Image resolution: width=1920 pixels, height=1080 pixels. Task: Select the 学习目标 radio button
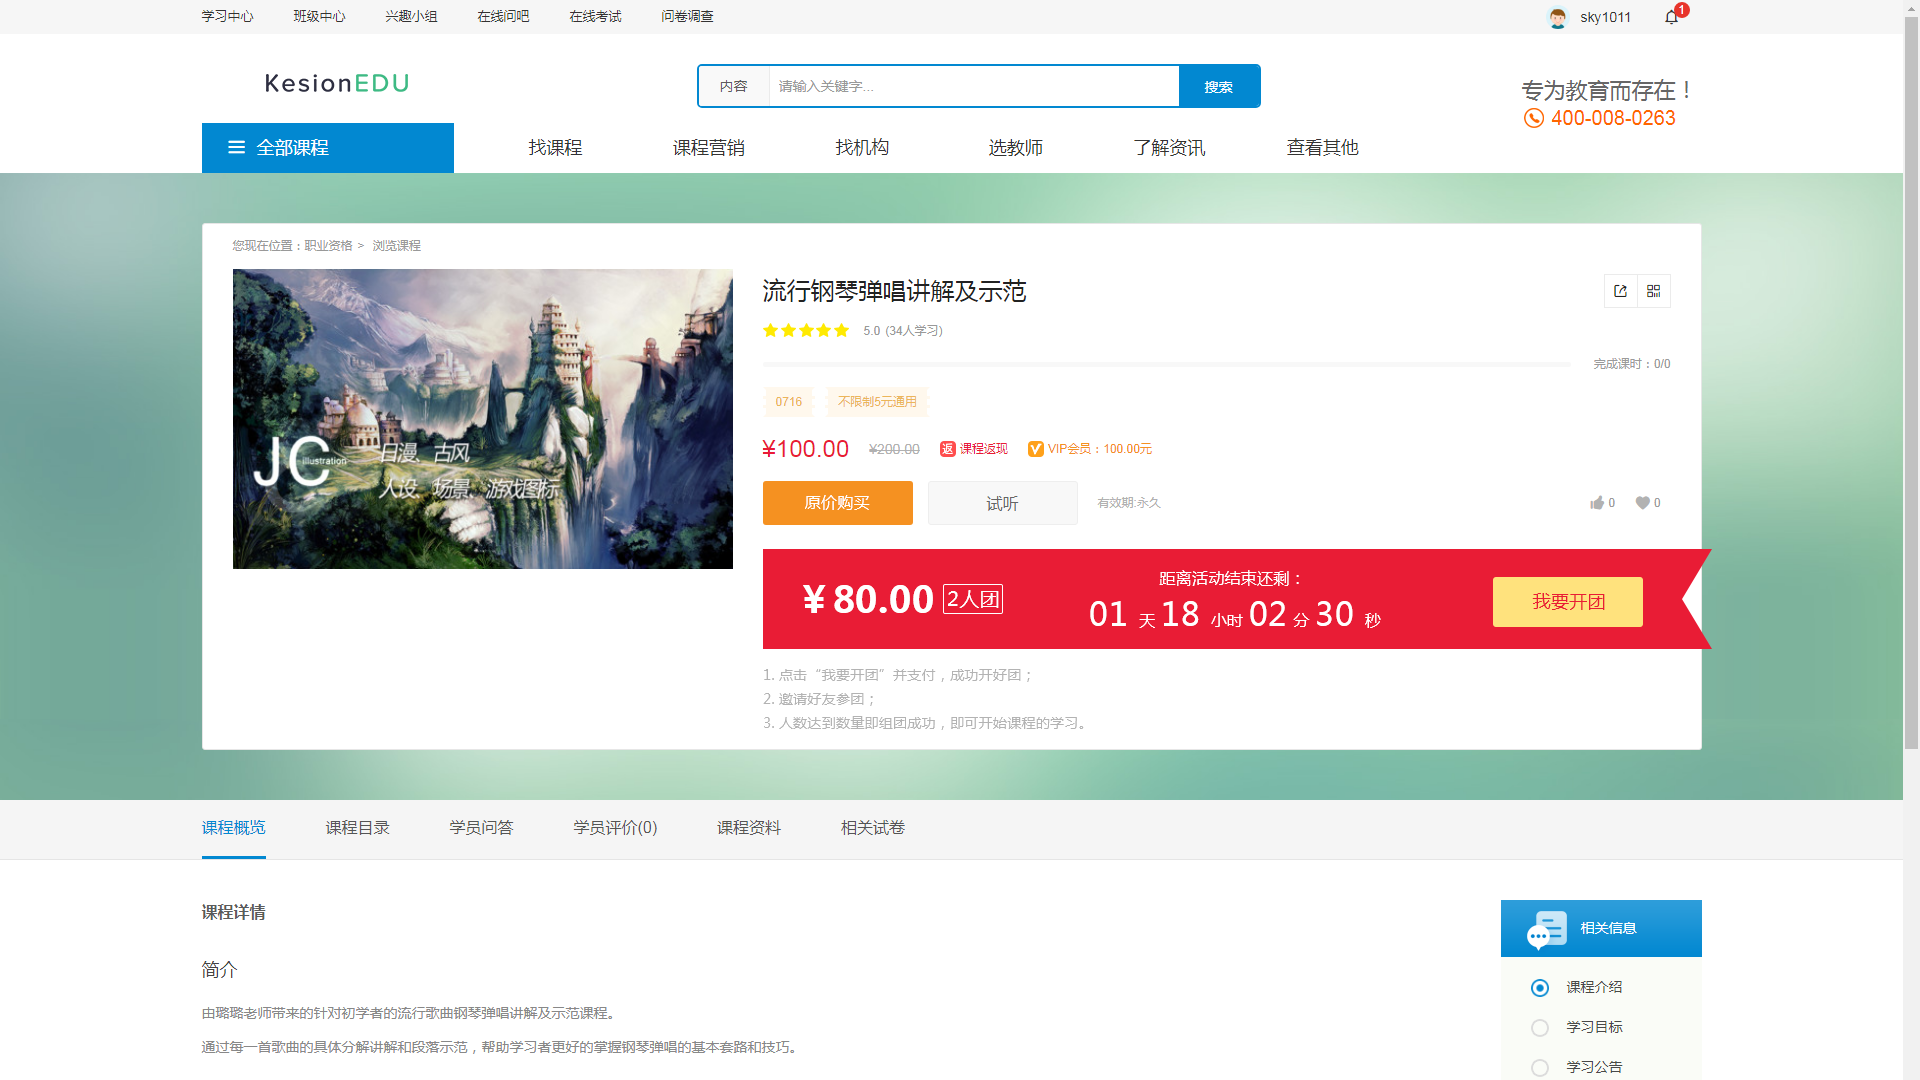point(1539,1027)
